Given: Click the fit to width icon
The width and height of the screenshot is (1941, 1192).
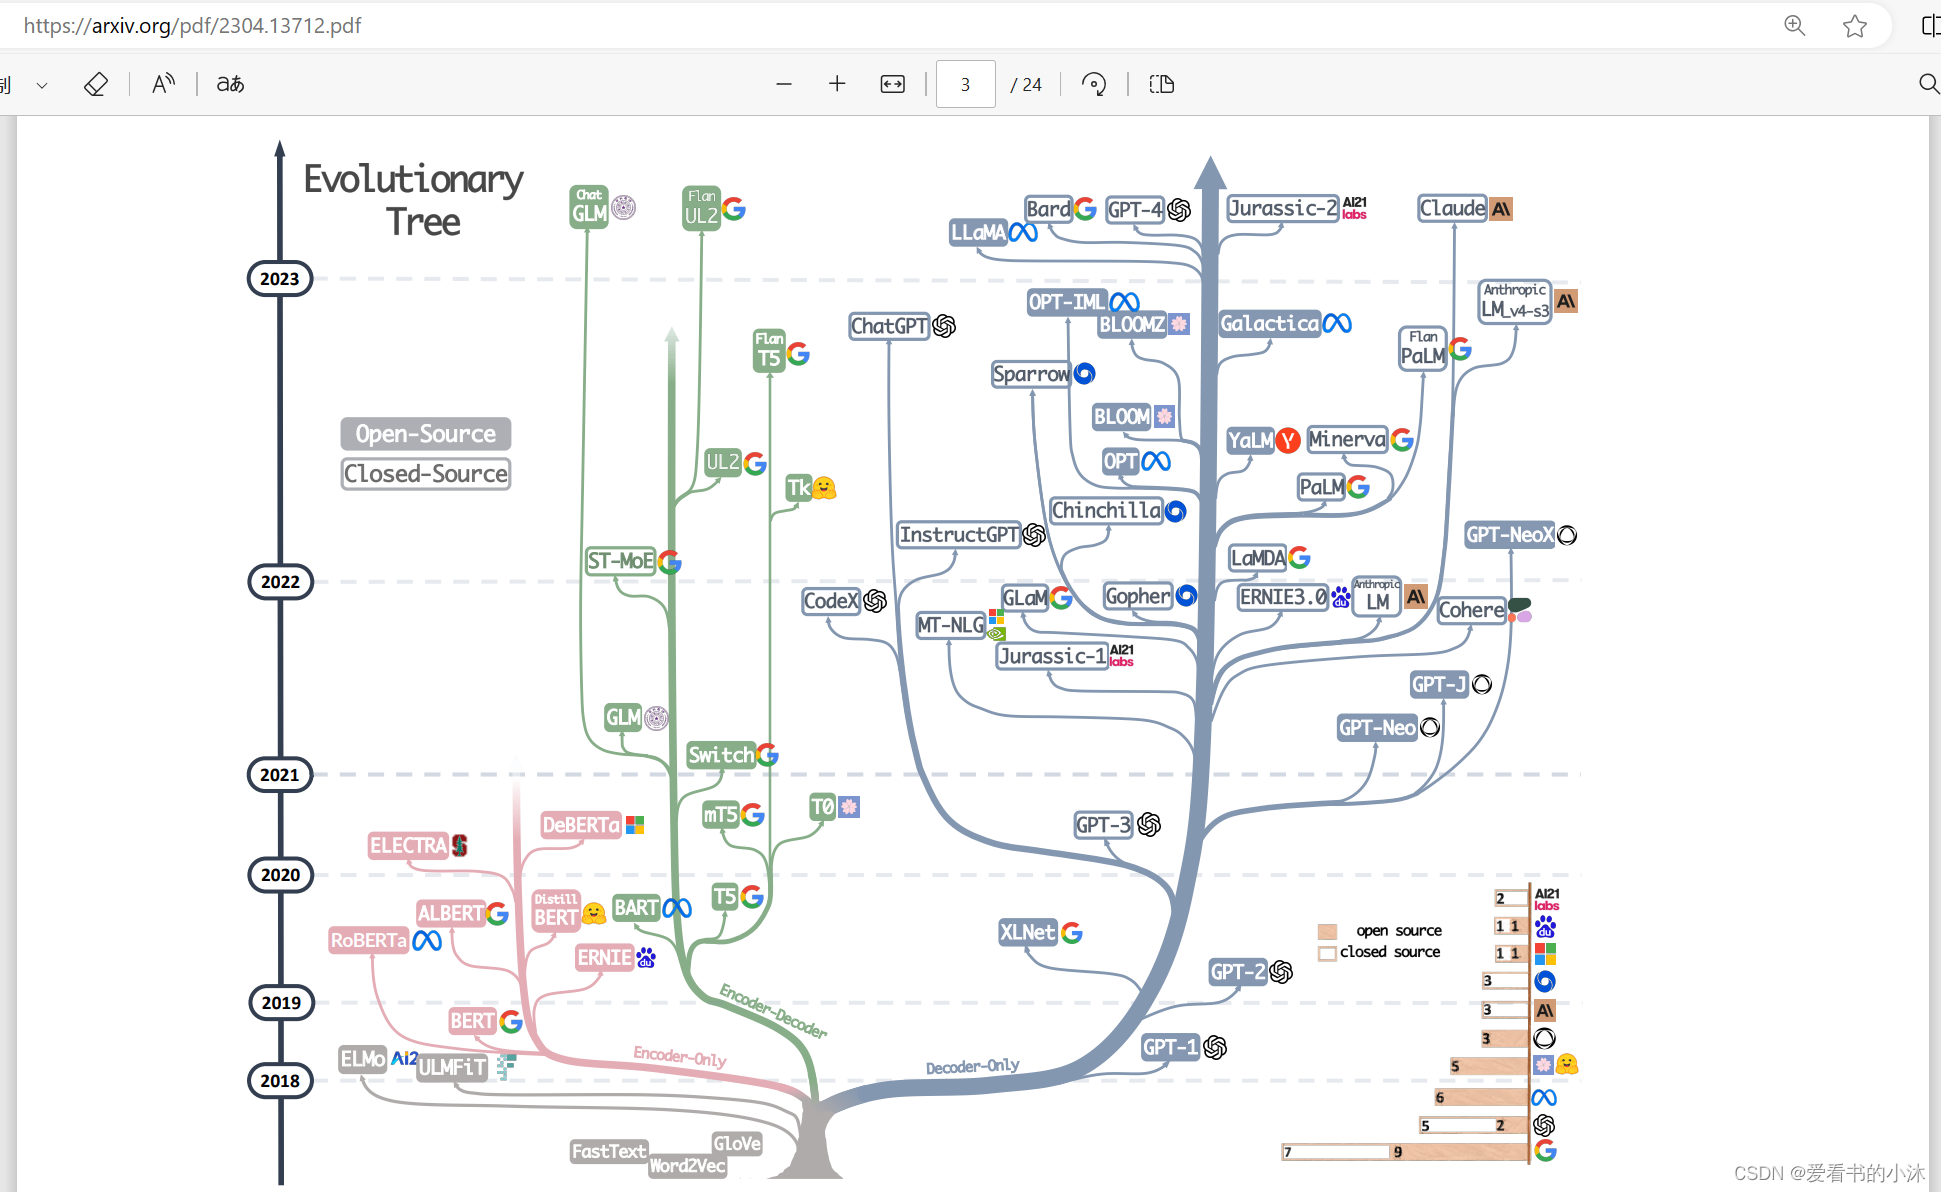Looking at the screenshot, I should [x=893, y=84].
